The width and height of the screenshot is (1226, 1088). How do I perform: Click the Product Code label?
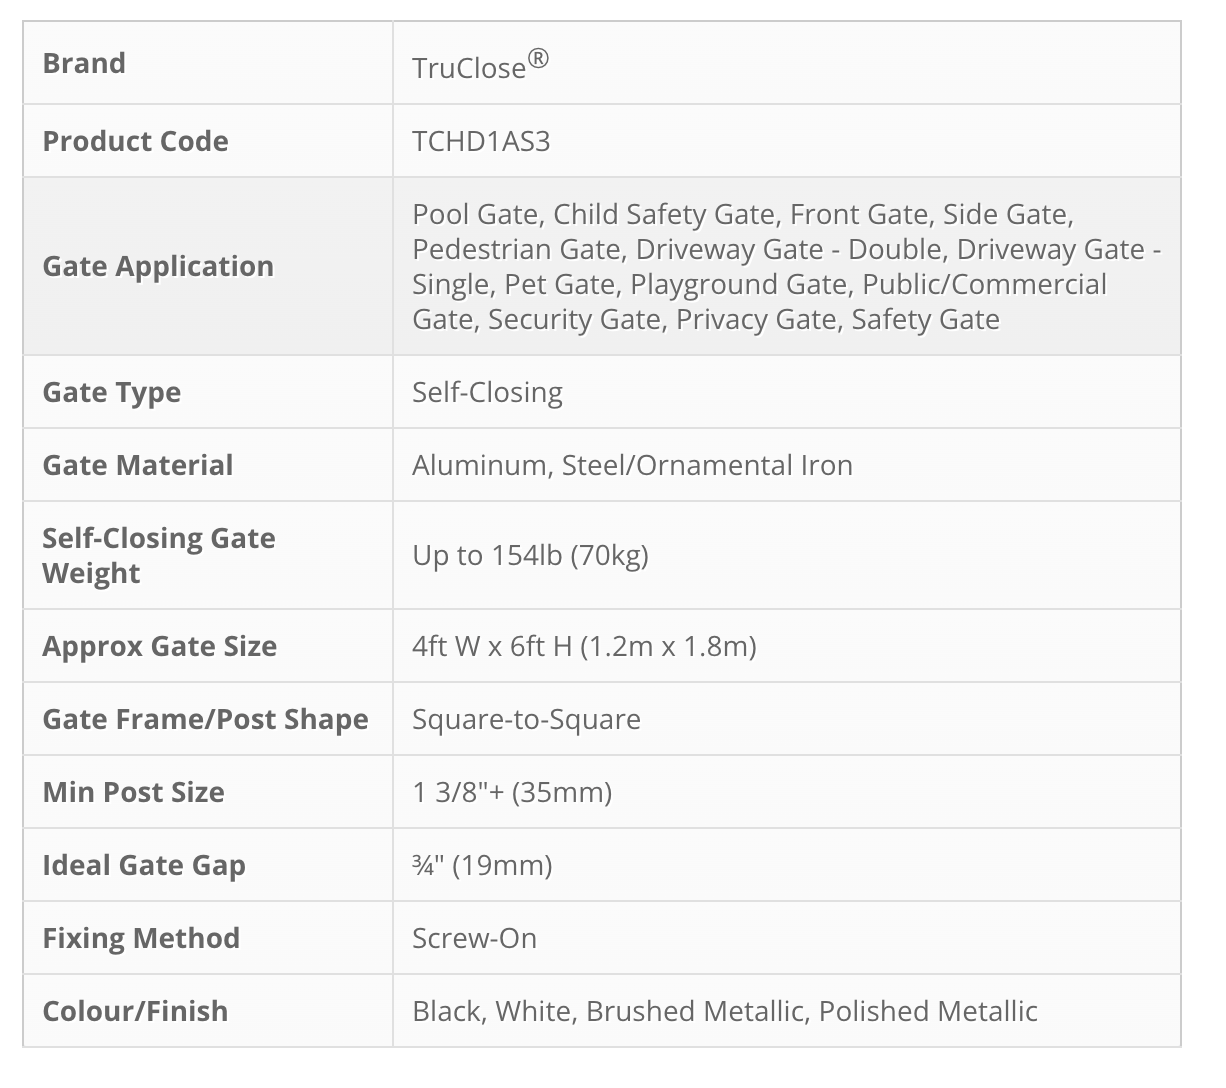click(x=135, y=141)
